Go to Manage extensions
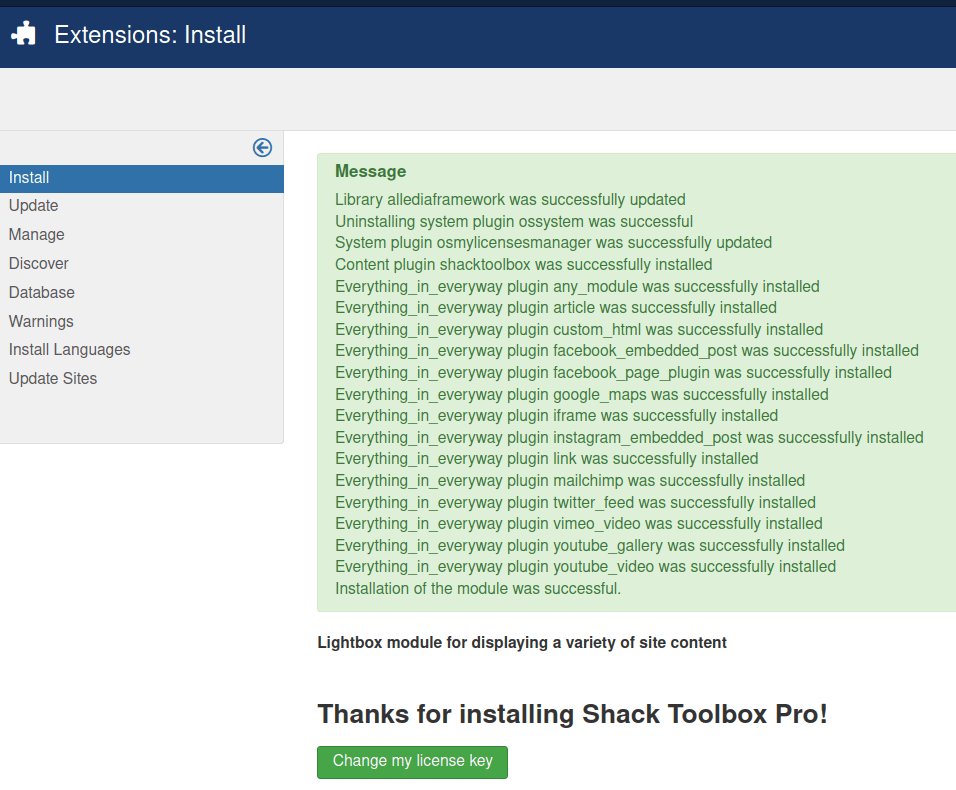This screenshot has width=956, height=790. [x=37, y=235]
